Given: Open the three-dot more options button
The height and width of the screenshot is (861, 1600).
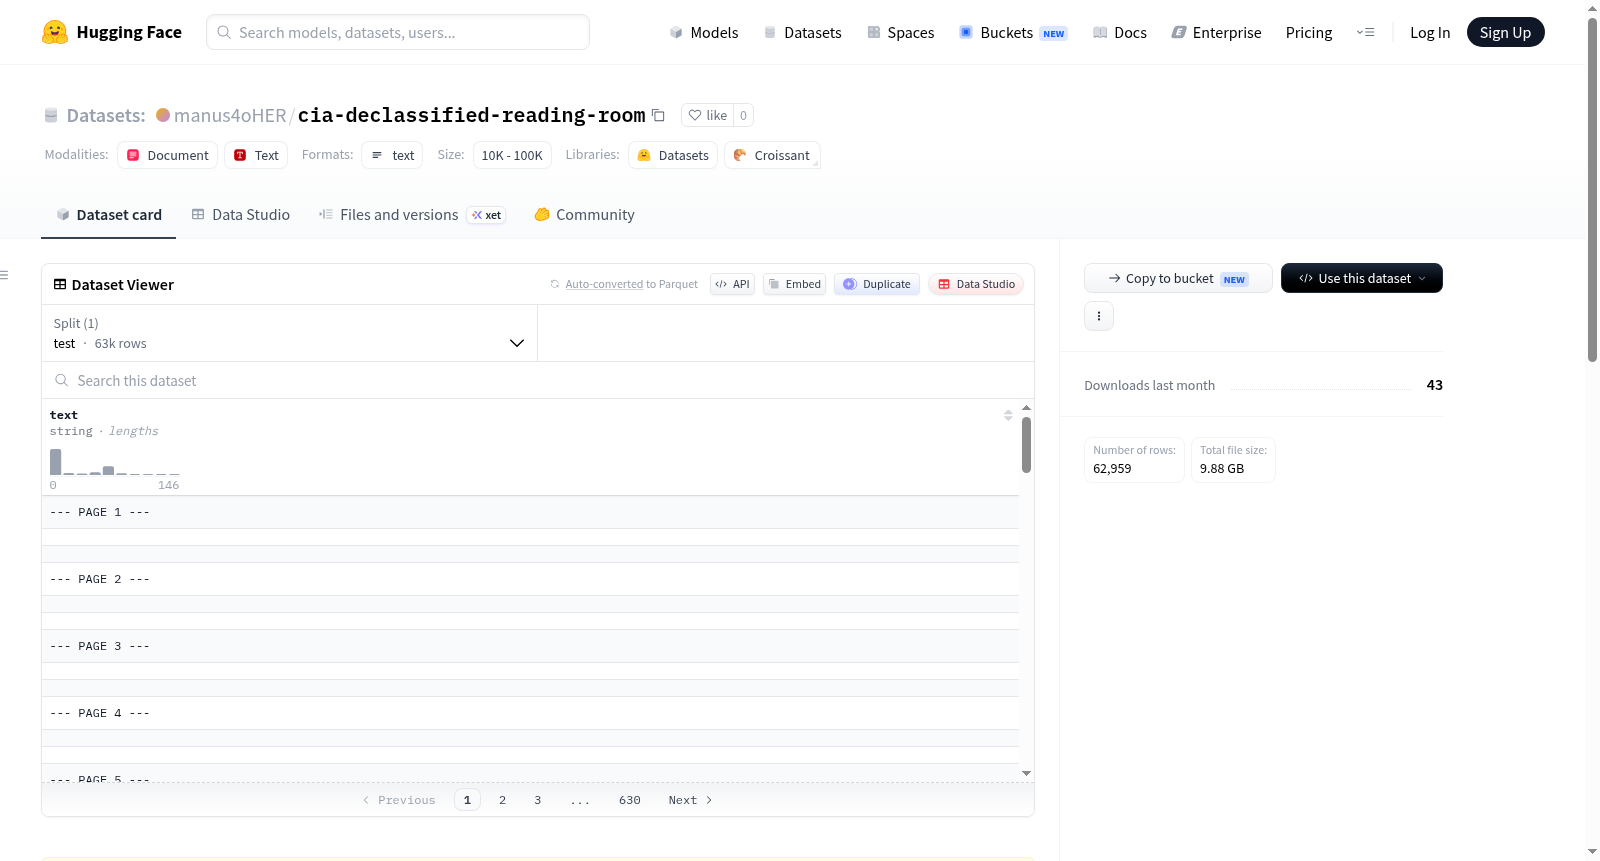Looking at the screenshot, I should point(1099,316).
